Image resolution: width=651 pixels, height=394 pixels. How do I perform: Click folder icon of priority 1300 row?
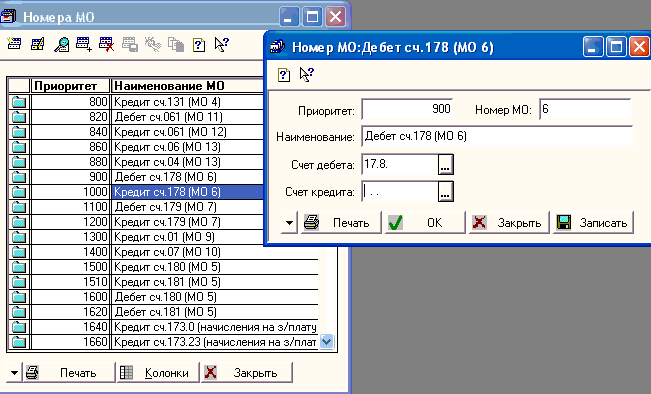coord(19,237)
